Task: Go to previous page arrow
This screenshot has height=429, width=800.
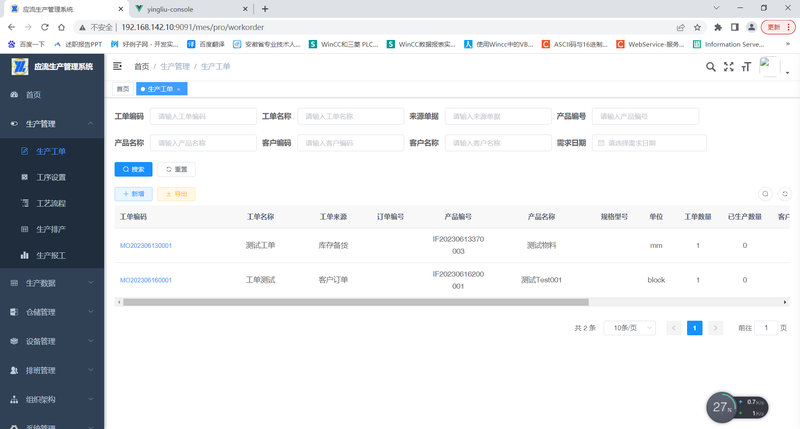Action: click(x=674, y=328)
